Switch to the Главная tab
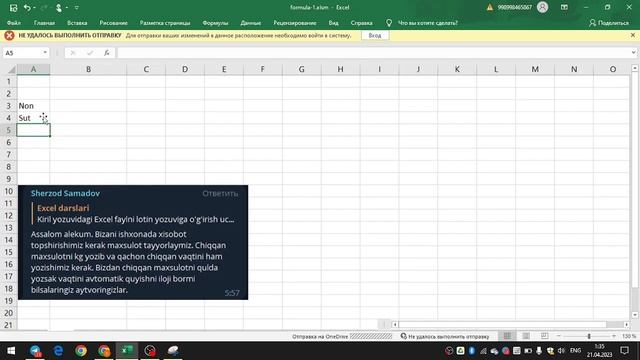The height and width of the screenshot is (360, 640). [44, 23]
